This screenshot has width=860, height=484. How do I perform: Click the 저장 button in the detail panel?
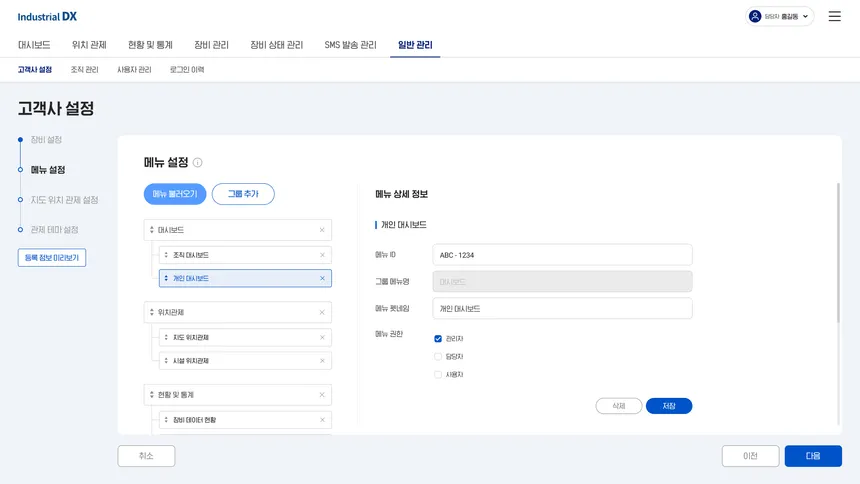[x=669, y=406]
